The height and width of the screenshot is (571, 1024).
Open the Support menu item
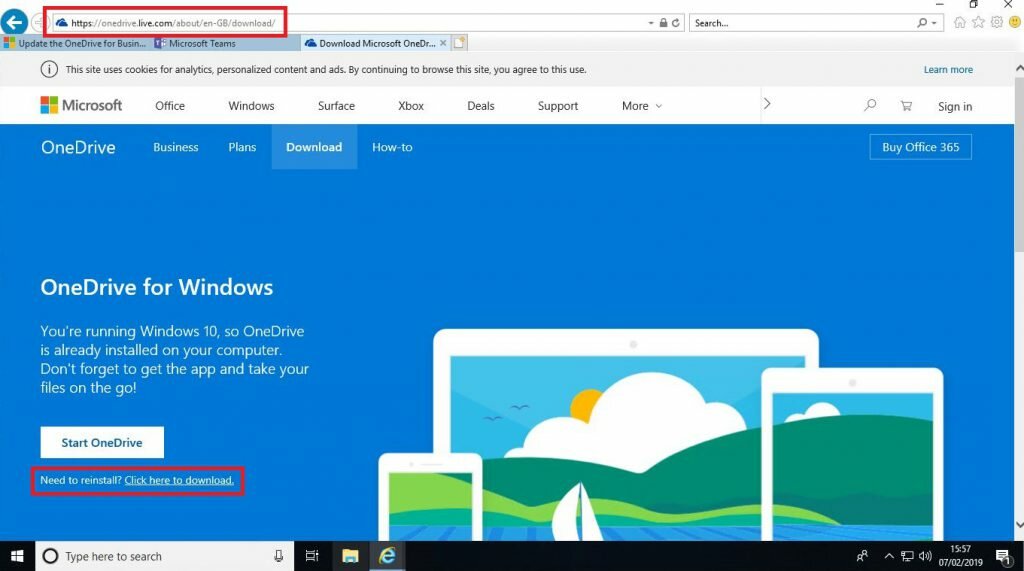pos(558,106)
